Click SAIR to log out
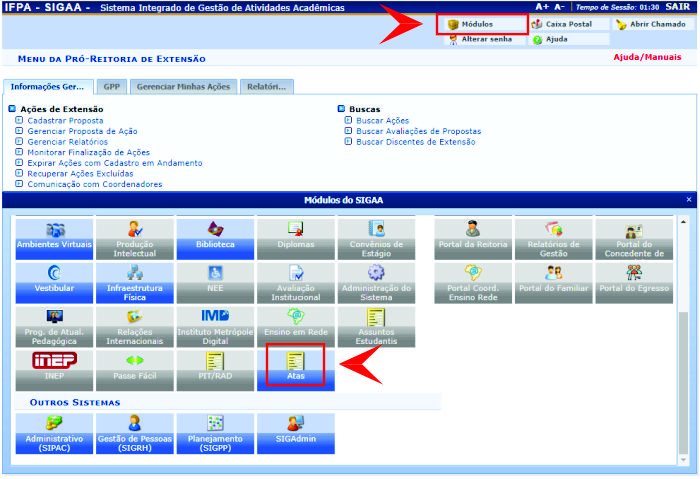 coord(677,7)
